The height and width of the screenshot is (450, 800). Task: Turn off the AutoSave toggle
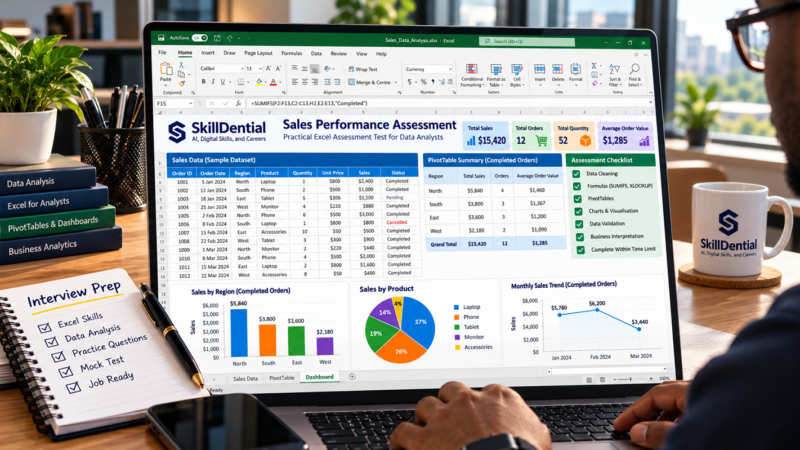tap(199, 38)
